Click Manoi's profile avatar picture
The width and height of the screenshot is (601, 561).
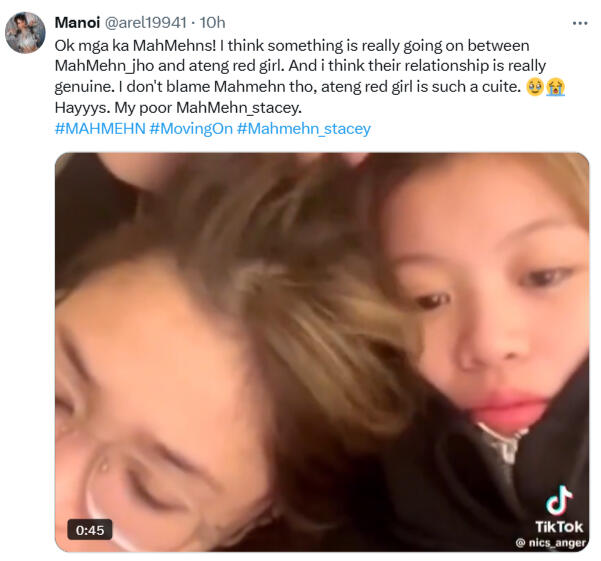25,33
